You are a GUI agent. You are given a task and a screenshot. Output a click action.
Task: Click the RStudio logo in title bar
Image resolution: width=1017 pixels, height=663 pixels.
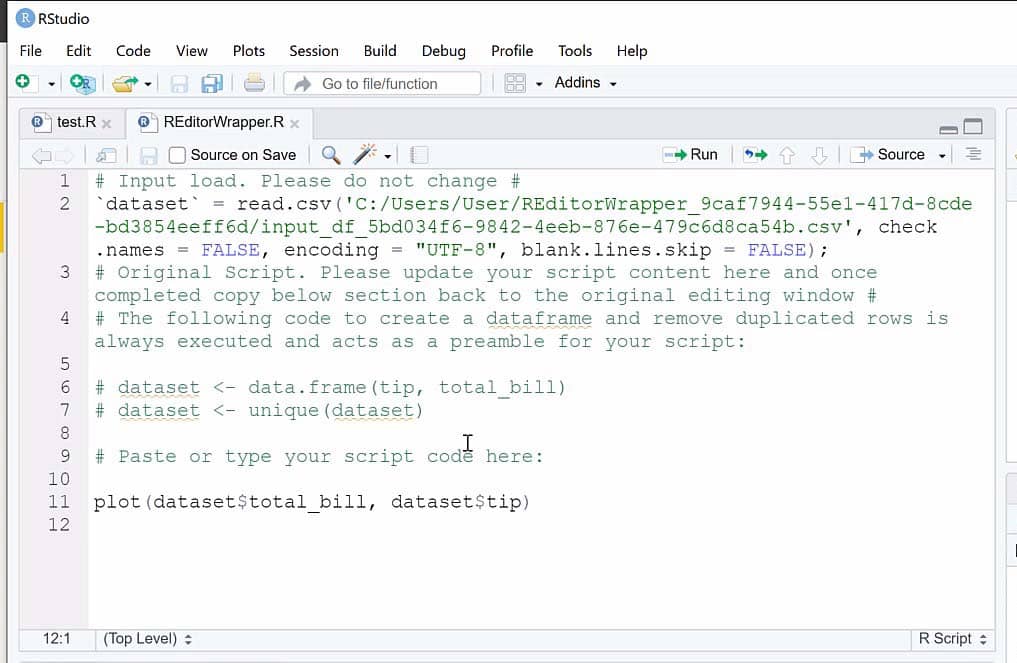pos(25,18)
